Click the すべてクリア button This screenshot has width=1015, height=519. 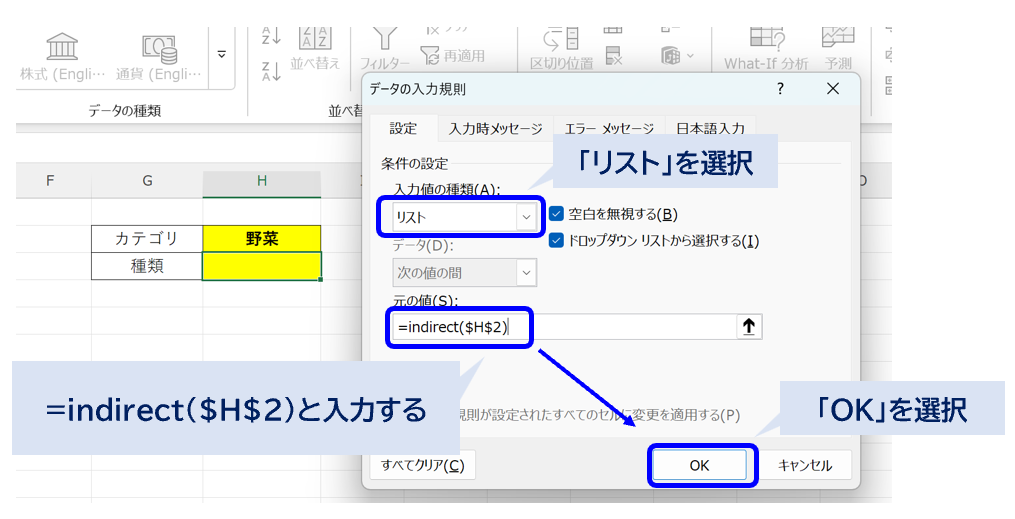423,465
